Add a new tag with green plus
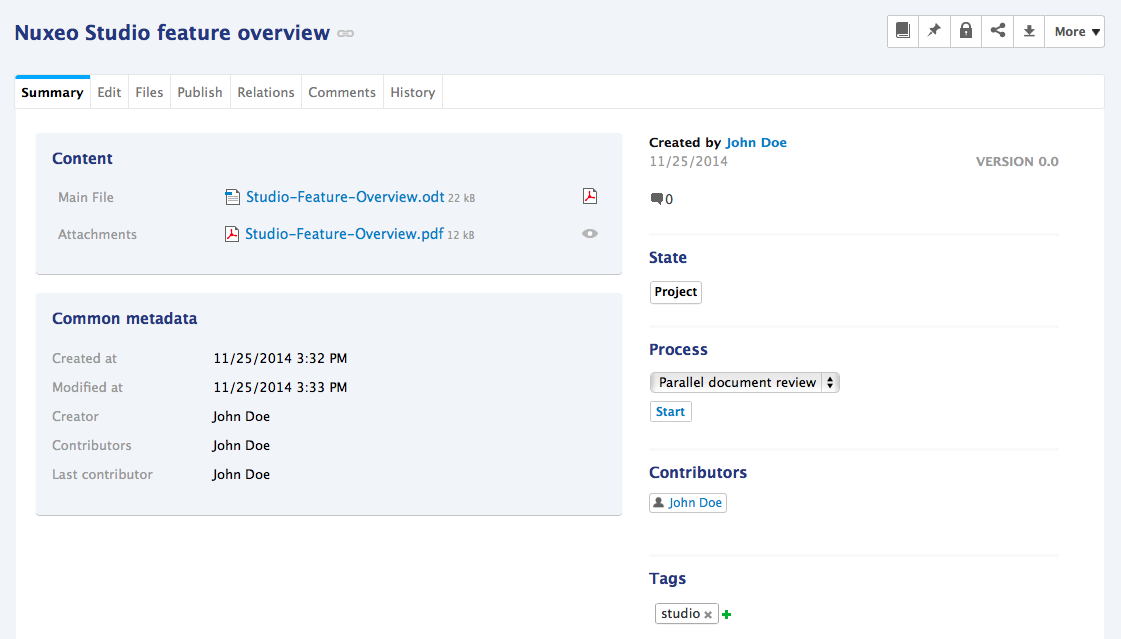The image size is (1121, 639). (x=726, y=614)
